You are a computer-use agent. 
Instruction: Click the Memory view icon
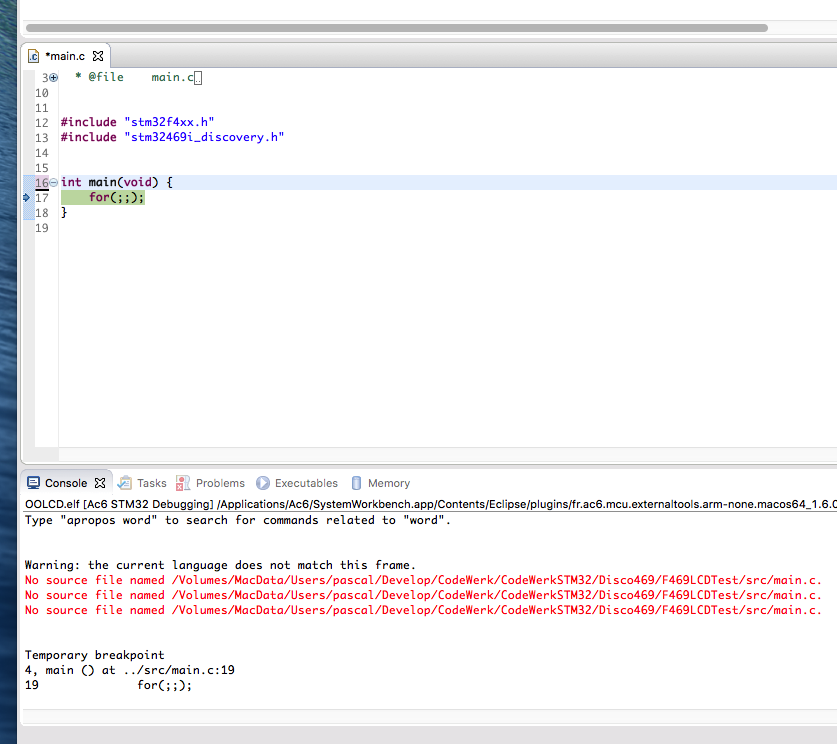click(356, 483)
